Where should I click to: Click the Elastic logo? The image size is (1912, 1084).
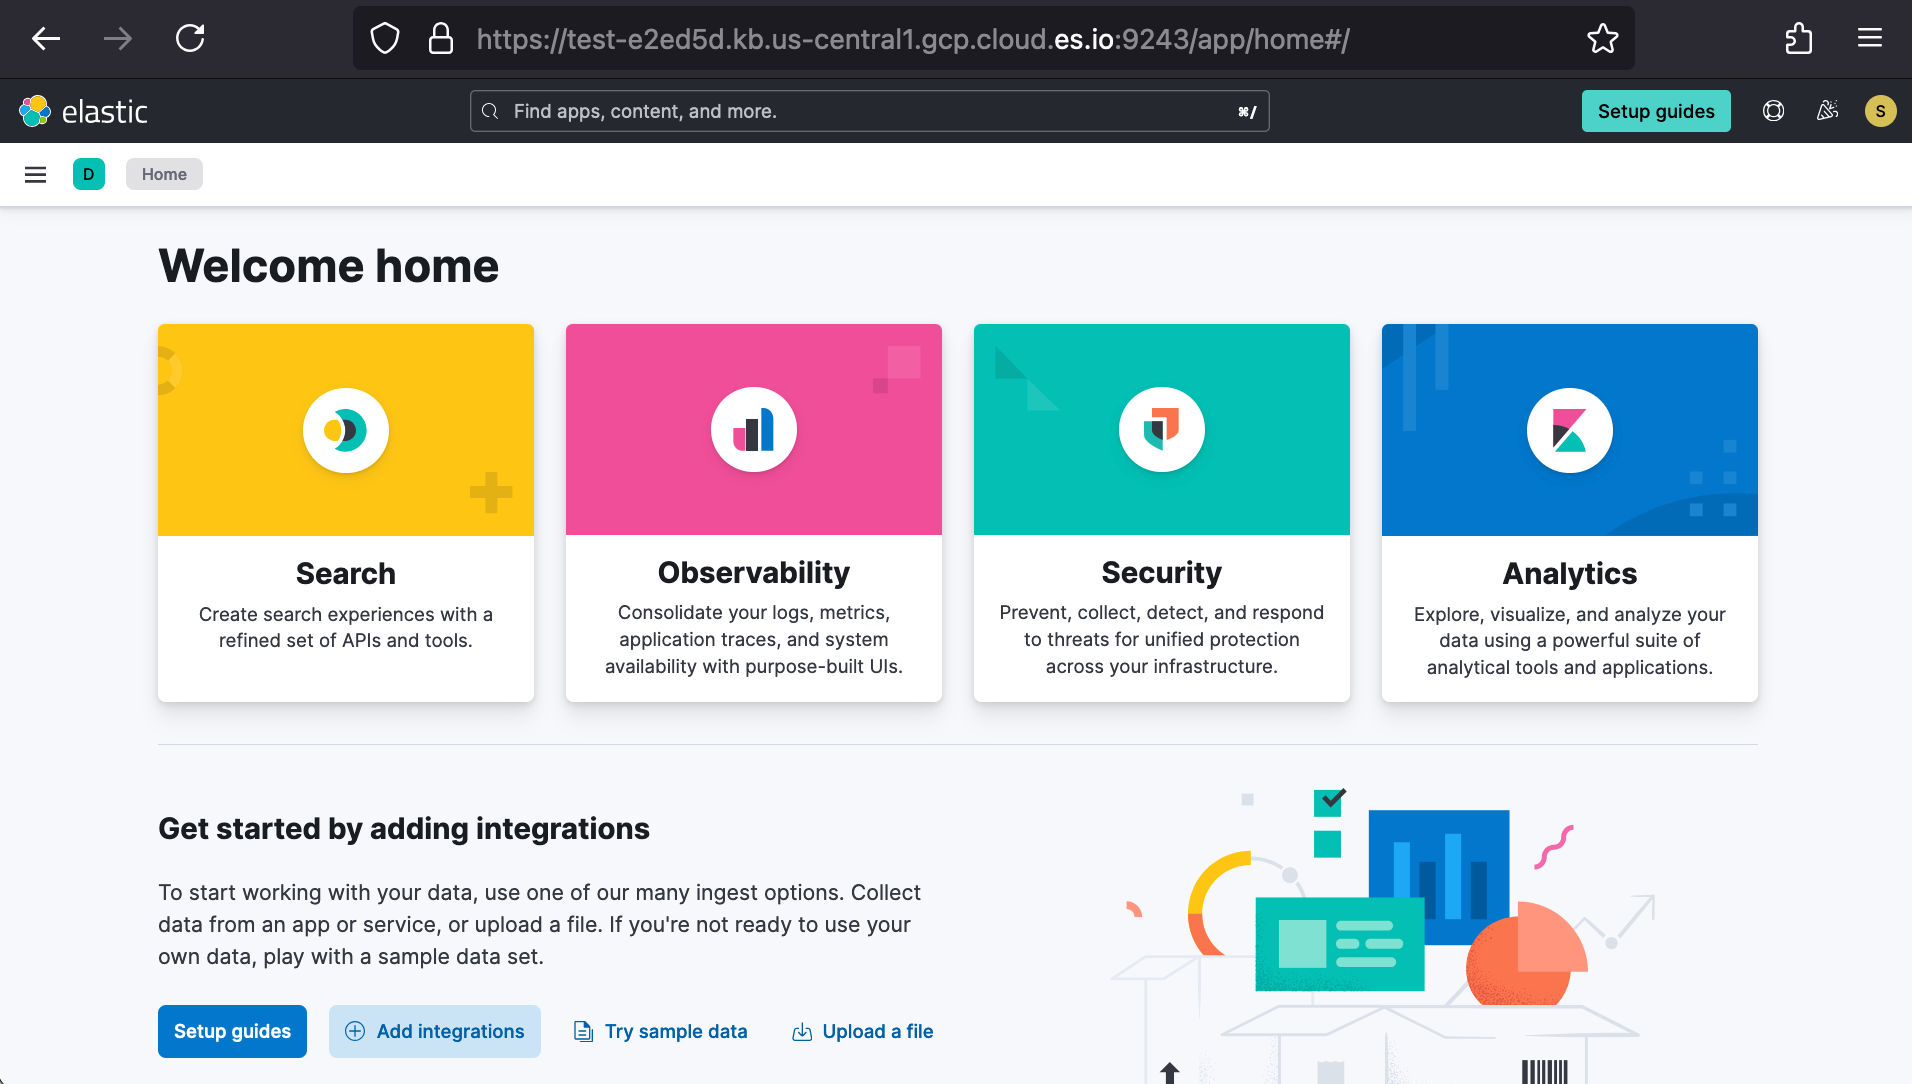click(84, 111)
